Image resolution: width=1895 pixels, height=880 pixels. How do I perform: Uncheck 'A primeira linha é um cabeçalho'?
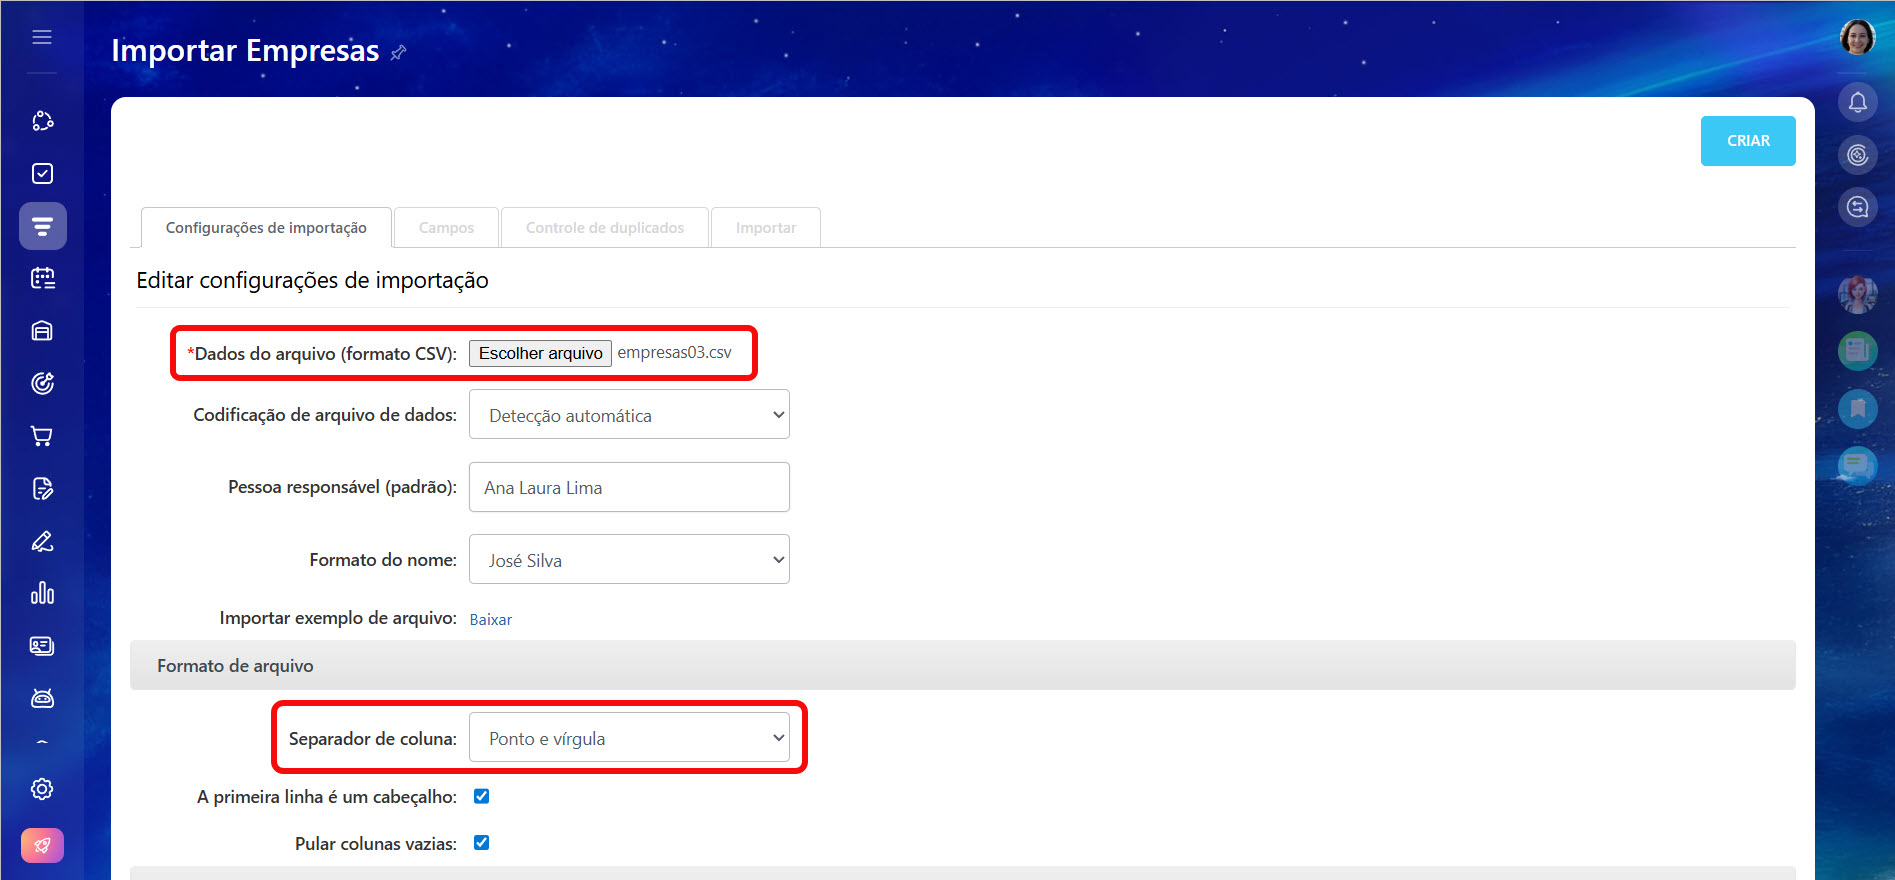[481, 796]
